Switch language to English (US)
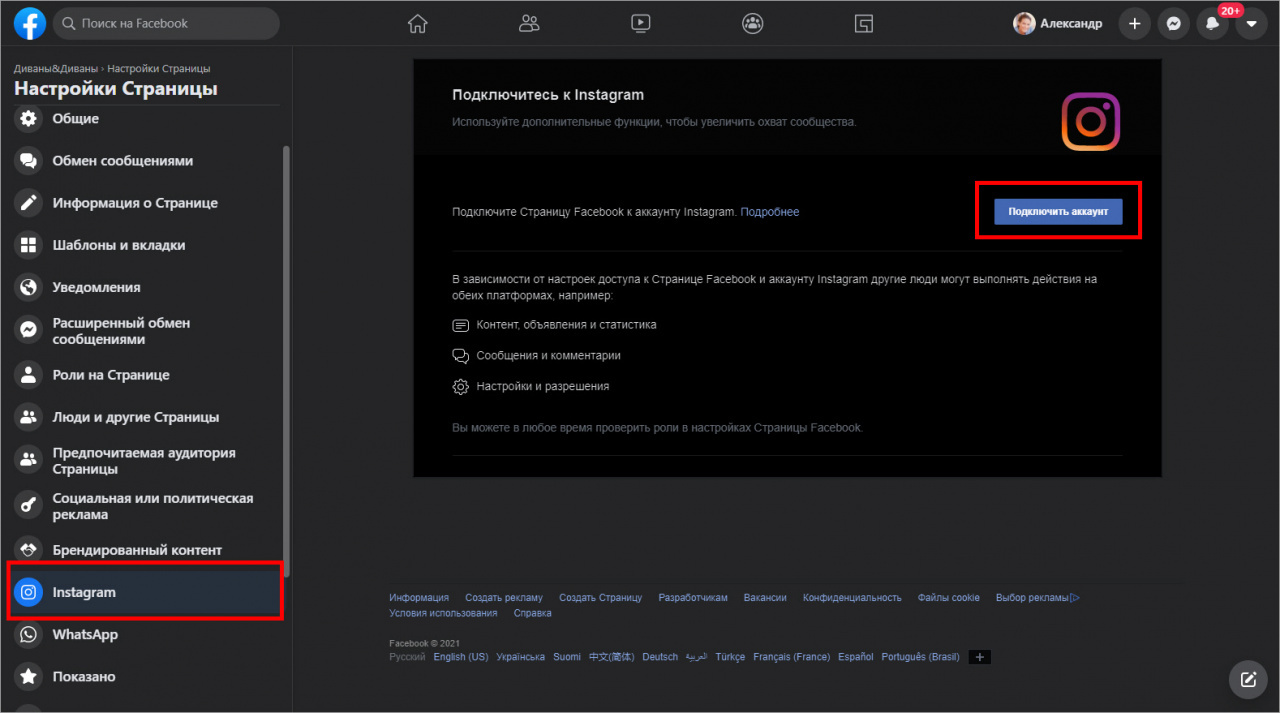1280x713 pixels. (461, 657)
